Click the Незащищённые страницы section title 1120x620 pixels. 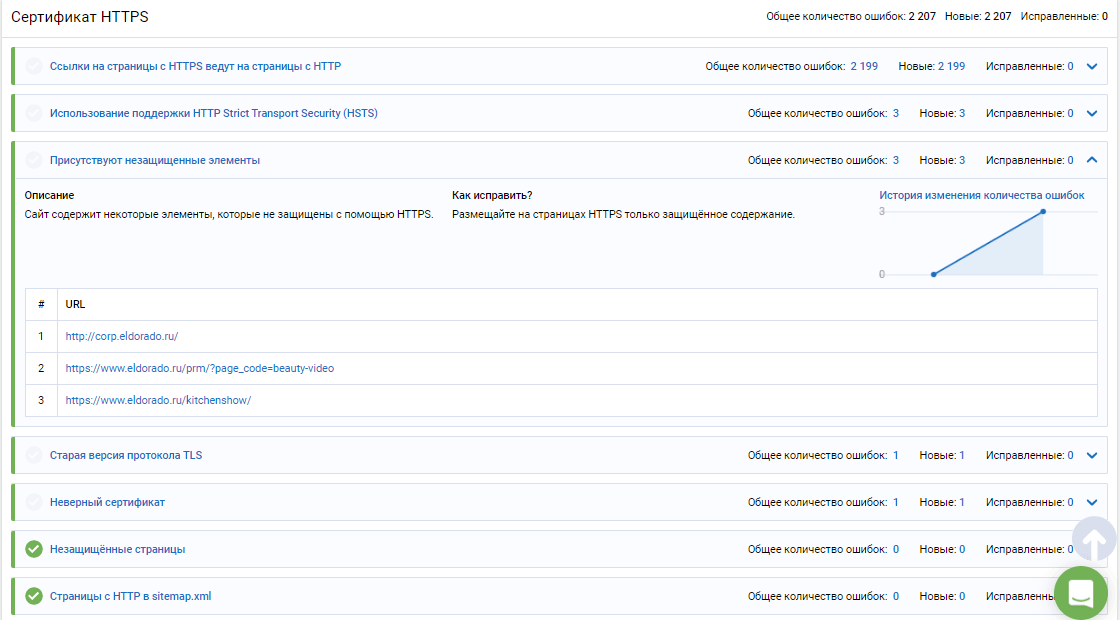click(x=117, y=549)
